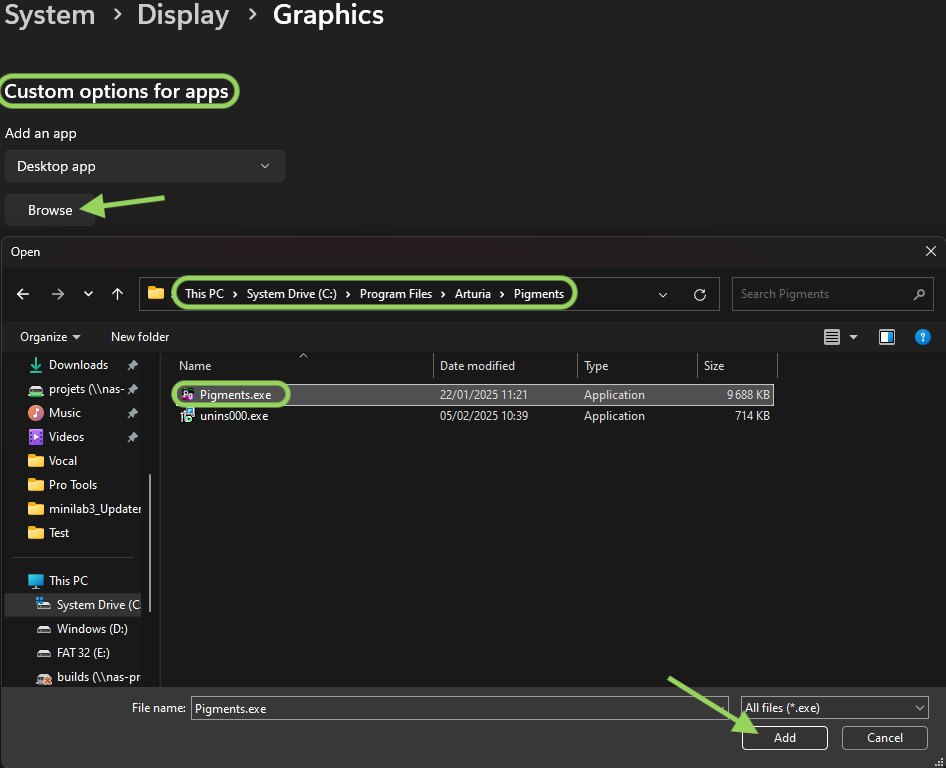Open the Desktop app dropdown
946x768 pixels.
pos(145,166)
